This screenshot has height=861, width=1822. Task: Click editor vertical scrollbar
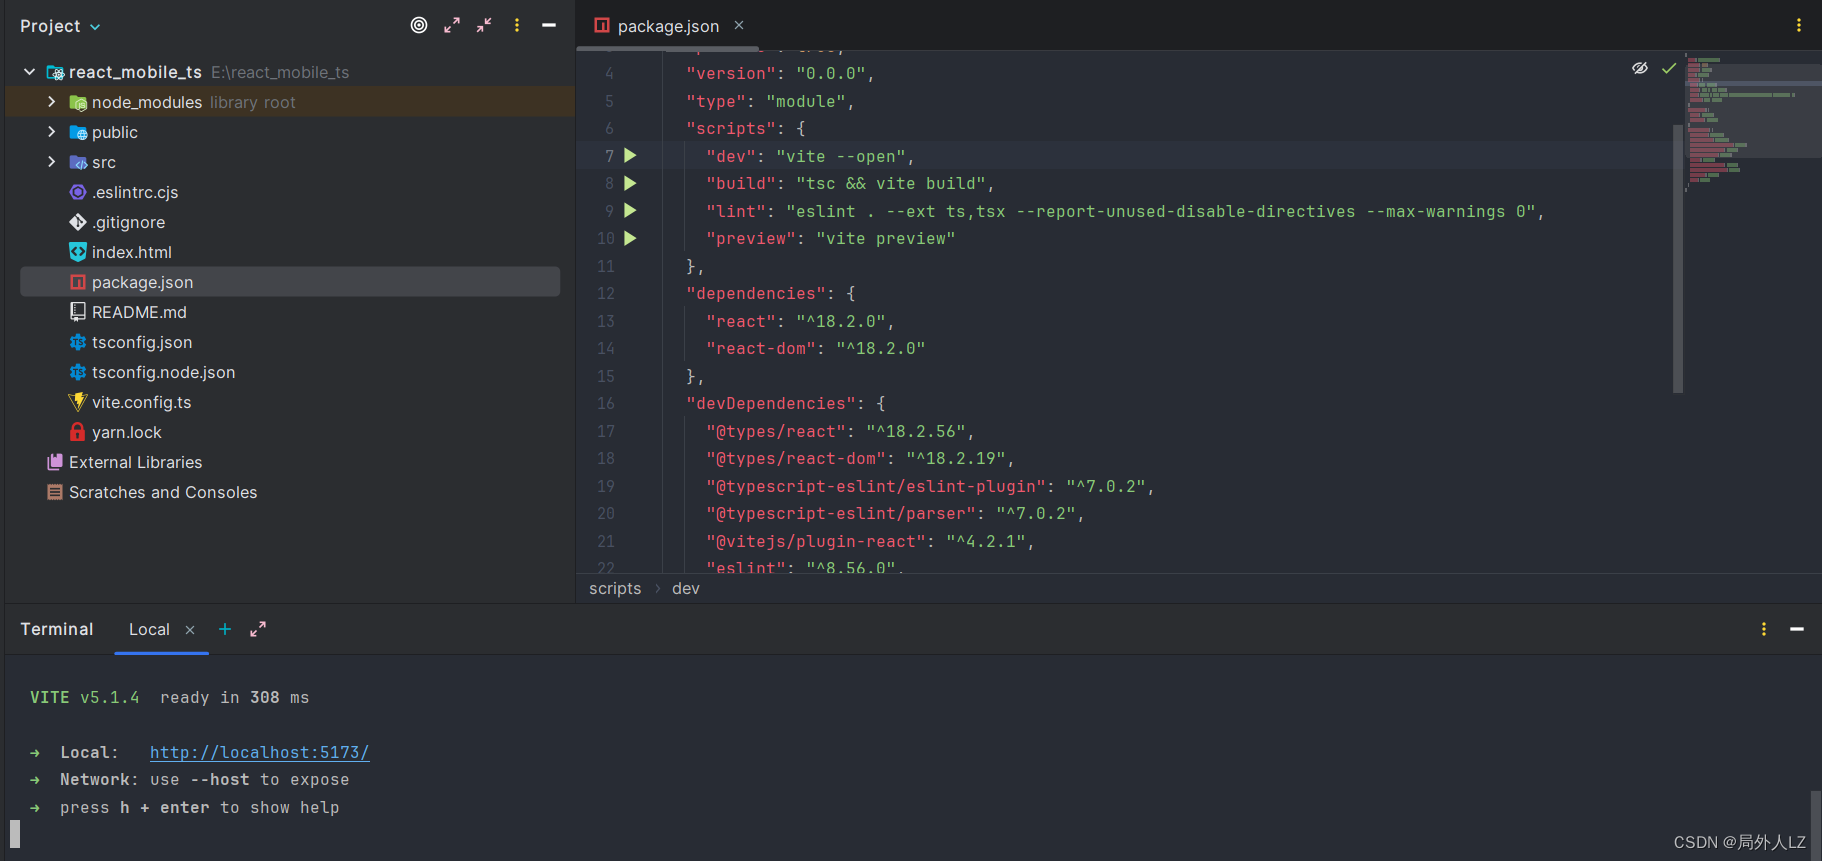tap(1678, 258)
